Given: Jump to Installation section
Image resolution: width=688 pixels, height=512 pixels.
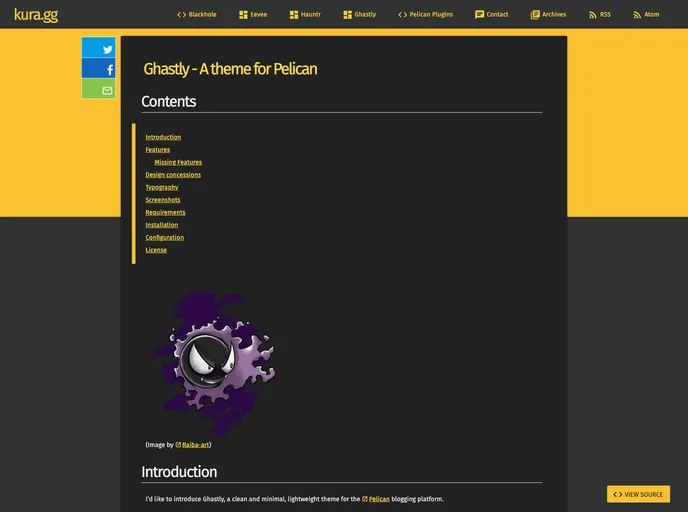Looking at the screenshot, I should (x=162, y=225).
